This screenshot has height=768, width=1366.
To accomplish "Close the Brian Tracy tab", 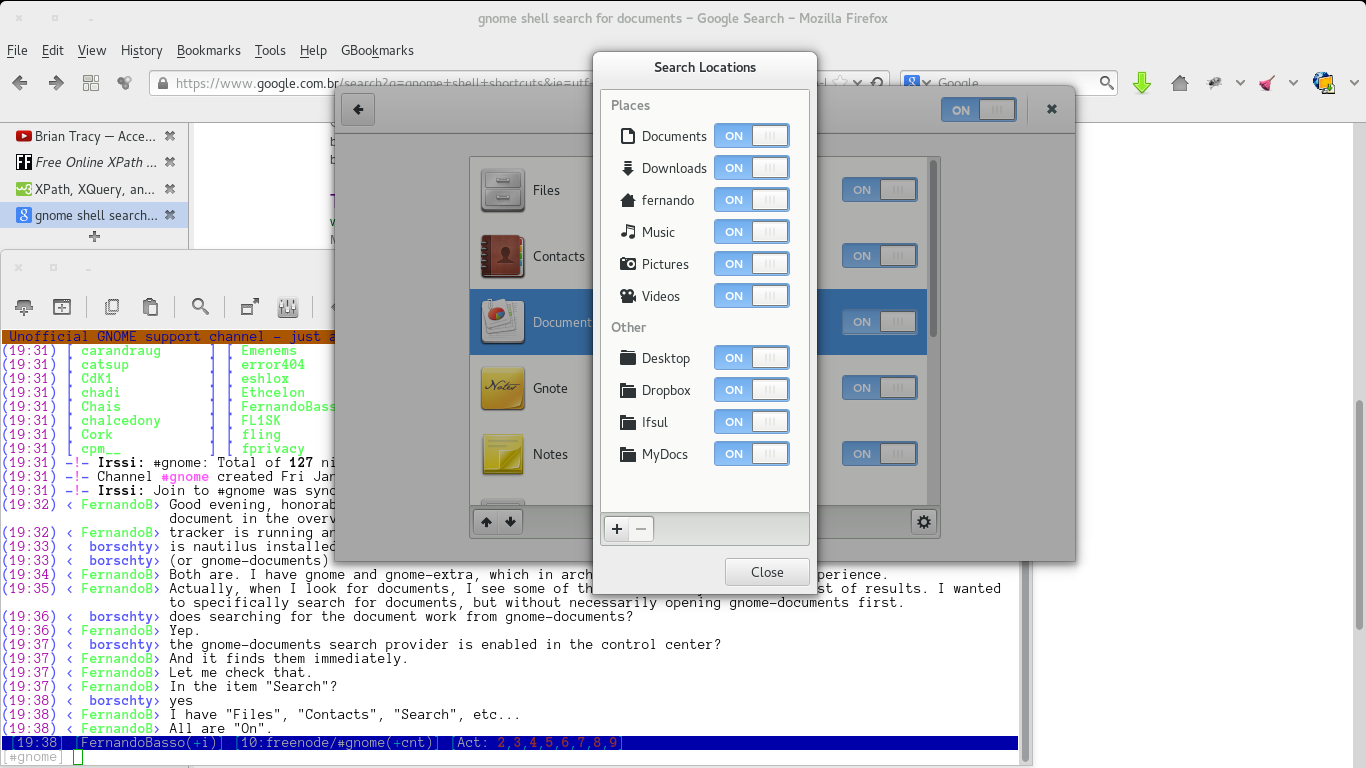I will pos(170,136).
